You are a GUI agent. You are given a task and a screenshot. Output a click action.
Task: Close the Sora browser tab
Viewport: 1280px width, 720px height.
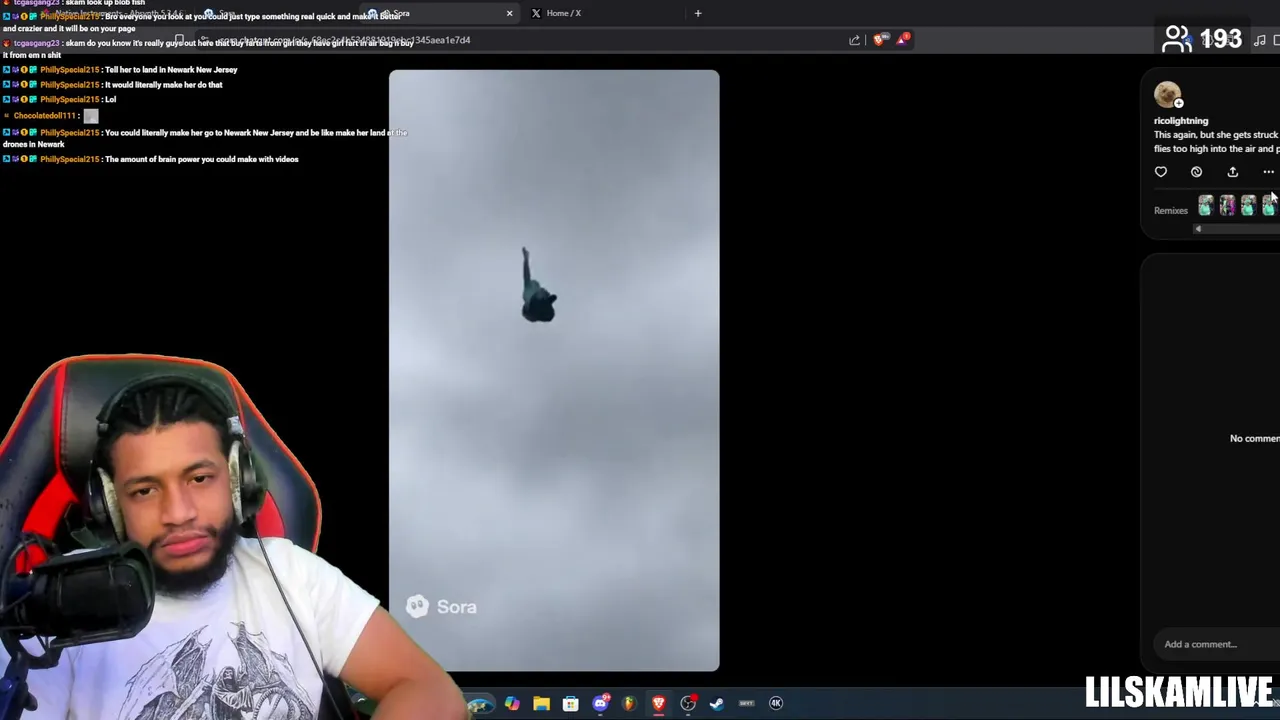click(509, 13)
